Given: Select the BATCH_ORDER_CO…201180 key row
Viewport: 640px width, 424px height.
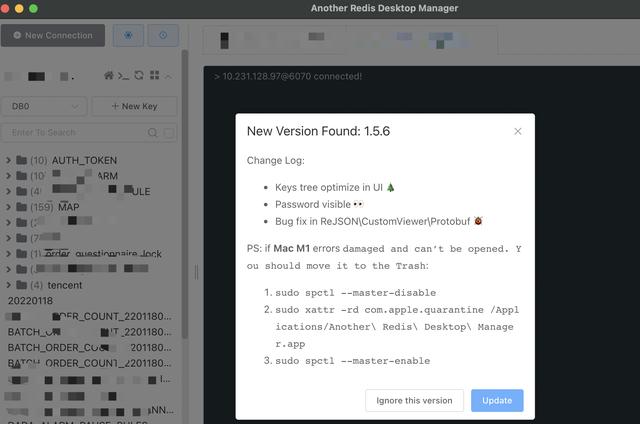Looking at the screenshot, I should pos(91,347).
